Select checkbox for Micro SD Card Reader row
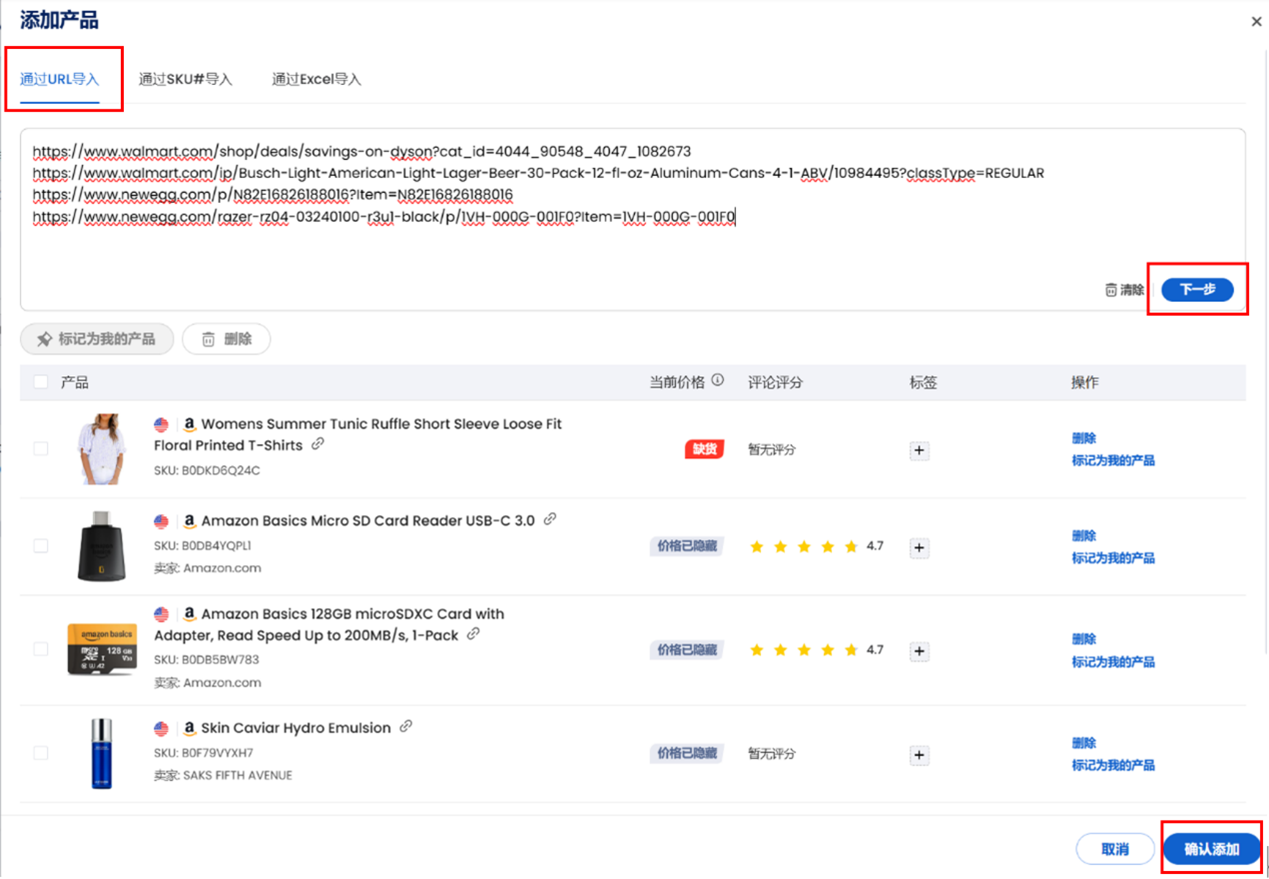This screenshot has height=879, width=1269. pyautogui.click(x=41, y=546)
